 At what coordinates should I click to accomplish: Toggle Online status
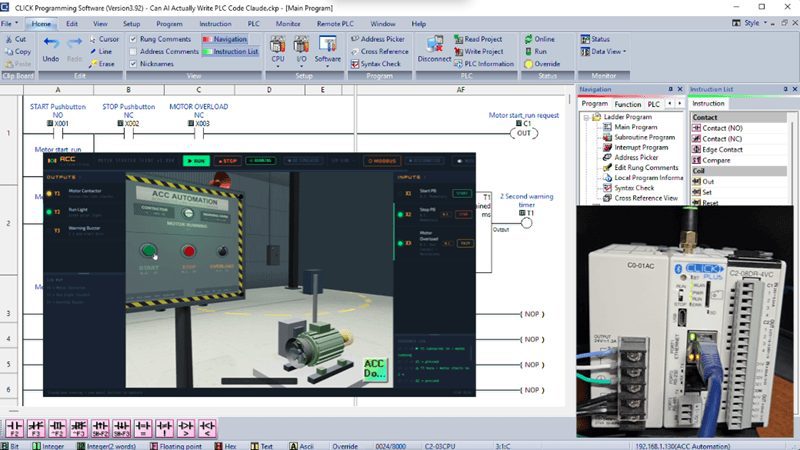(x=539, y=39)
